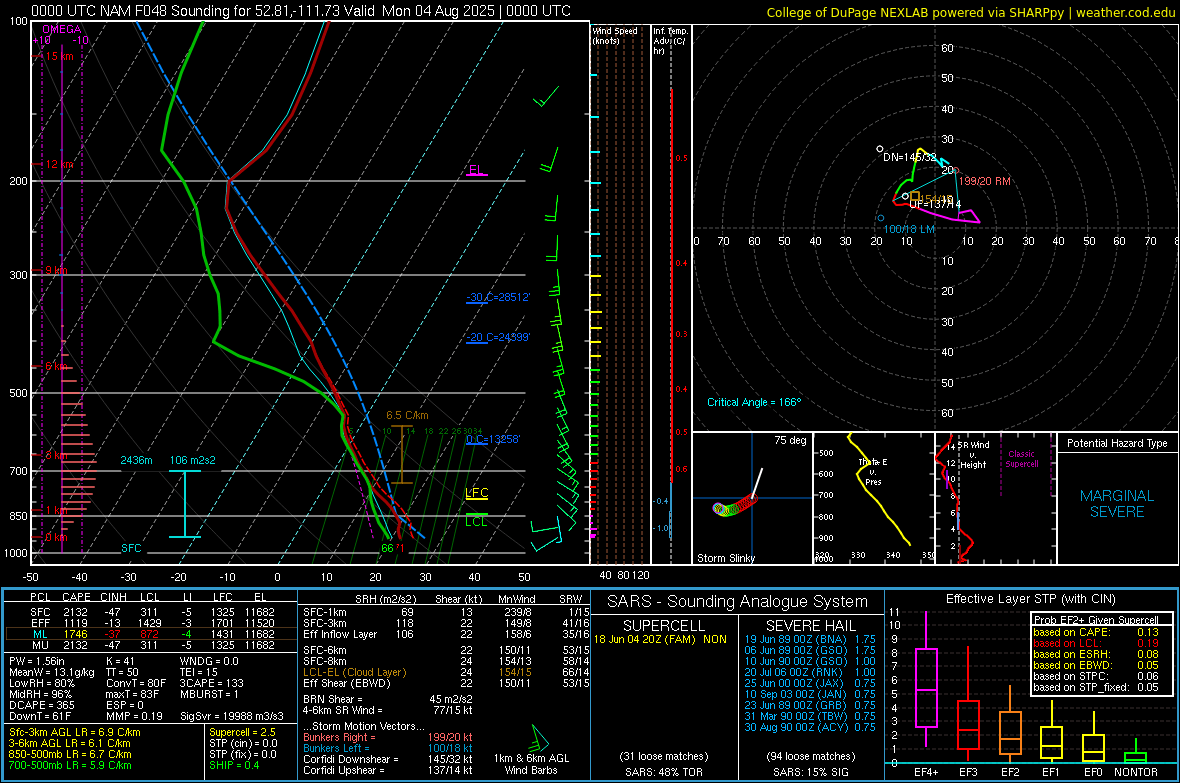Image resolution: width=1180 pixels, height=783 pixels.
Task: Click the 'K = 41' index value
Action: pyautogui.click(x=120, y=661)
